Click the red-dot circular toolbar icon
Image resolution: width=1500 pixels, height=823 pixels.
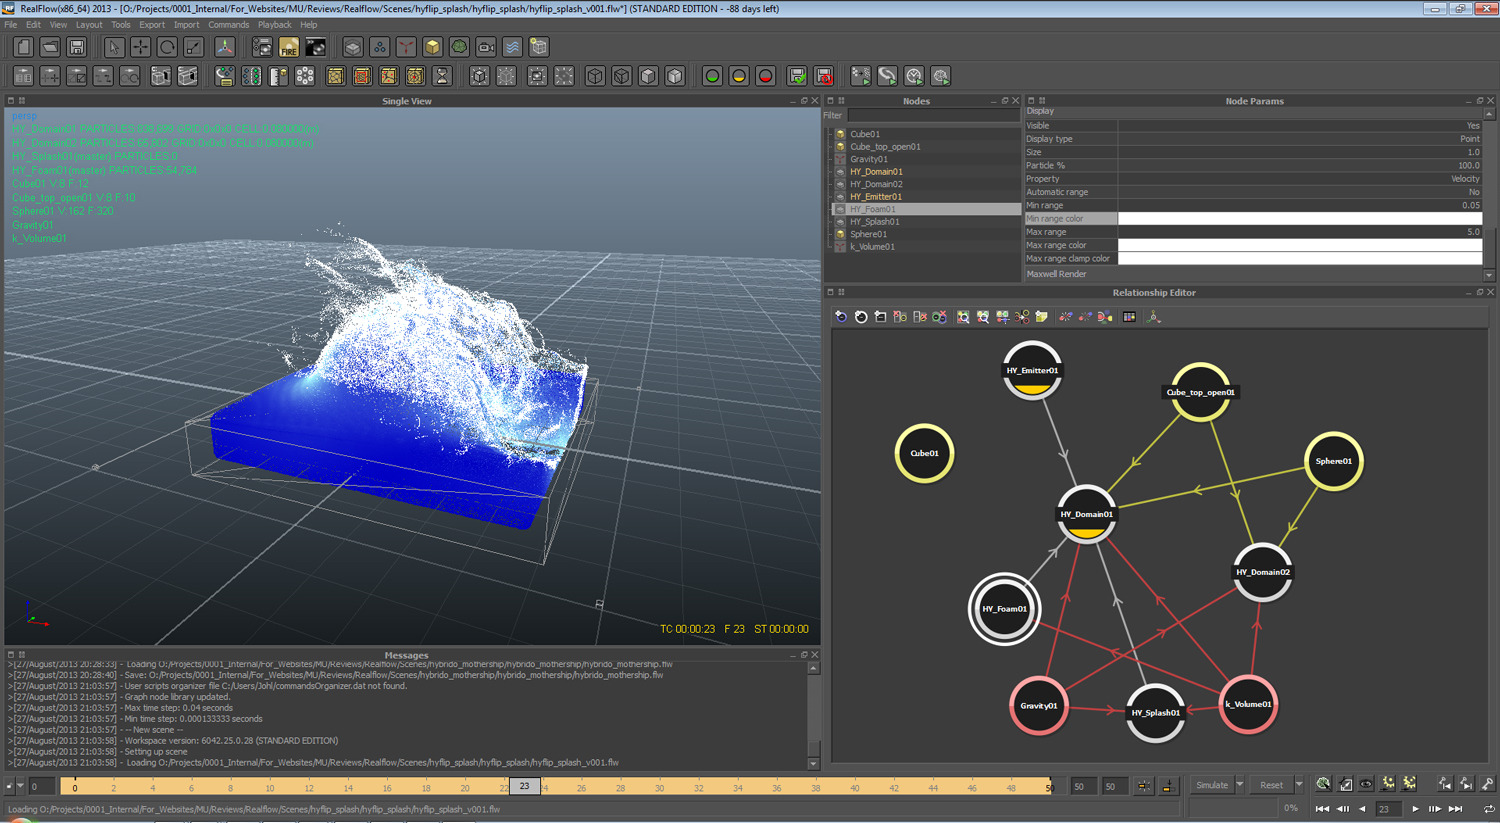point(766,76)
